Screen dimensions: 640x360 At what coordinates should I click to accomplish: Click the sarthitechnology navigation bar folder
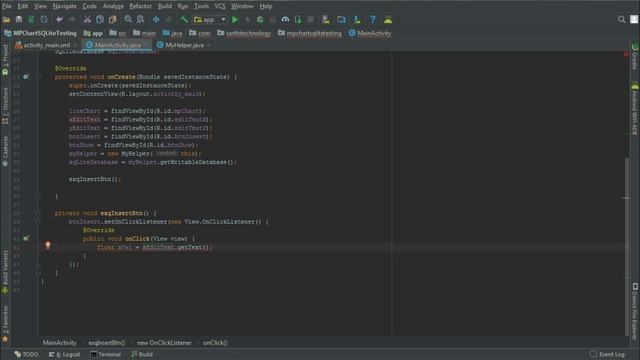tap(244, 33)
